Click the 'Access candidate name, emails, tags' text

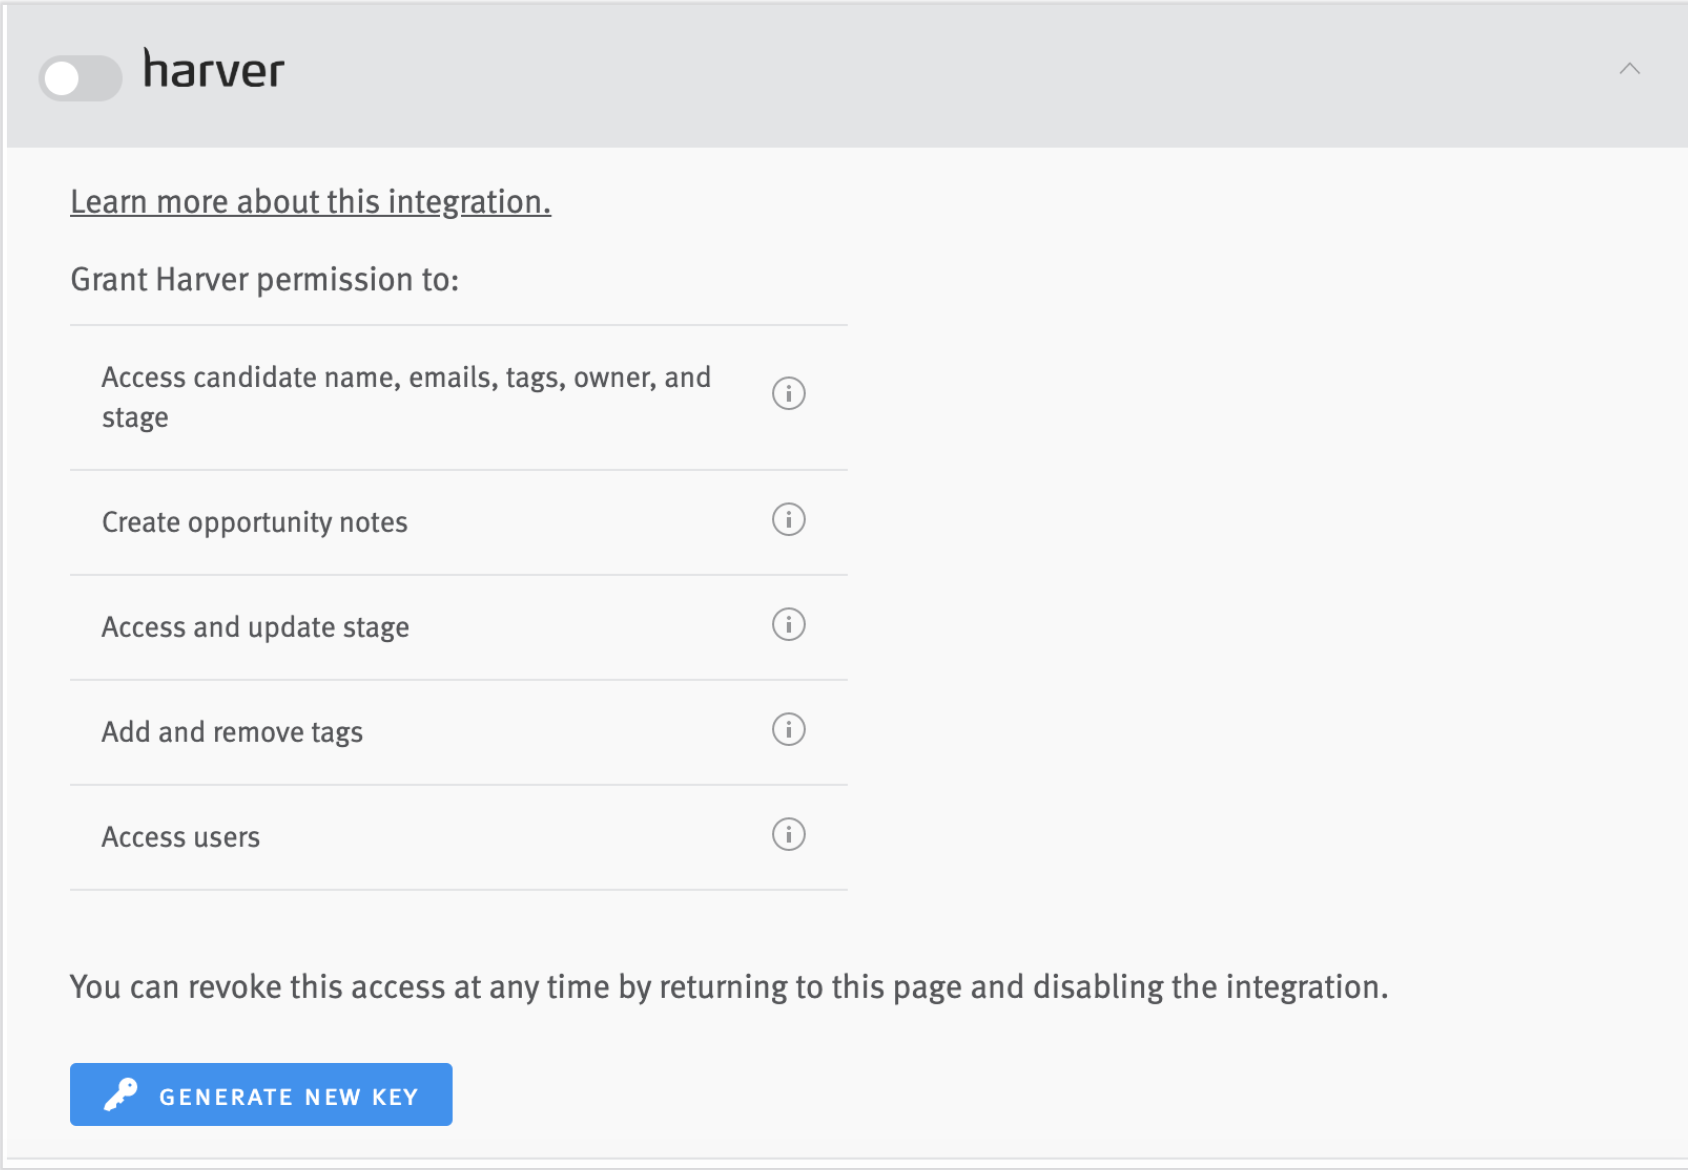click(x=406, y=397)
